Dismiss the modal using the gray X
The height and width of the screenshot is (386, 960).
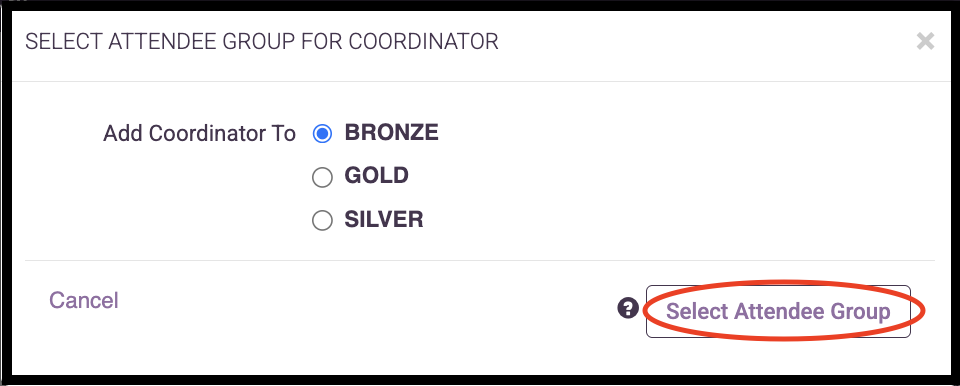(925, 42)
